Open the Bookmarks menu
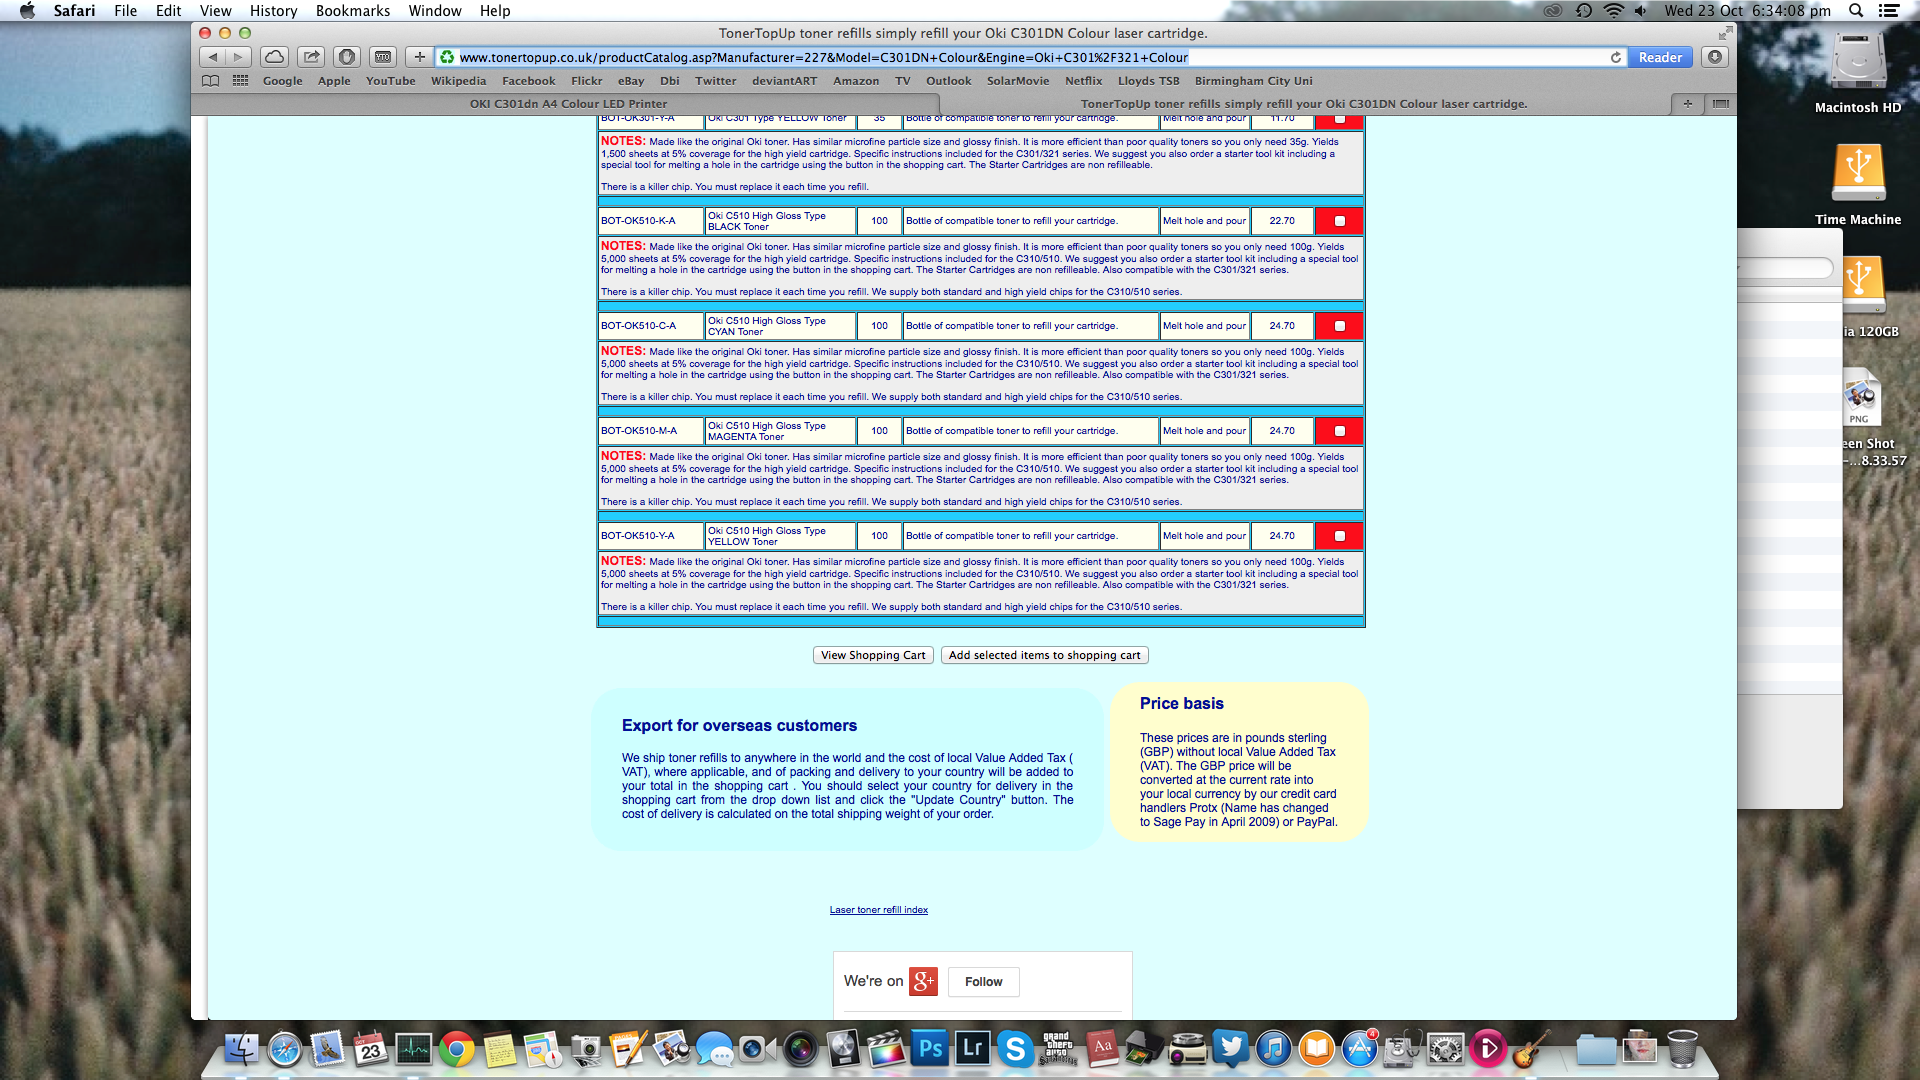Screen dimensions: 1920x1080 [x=352, y=11]
